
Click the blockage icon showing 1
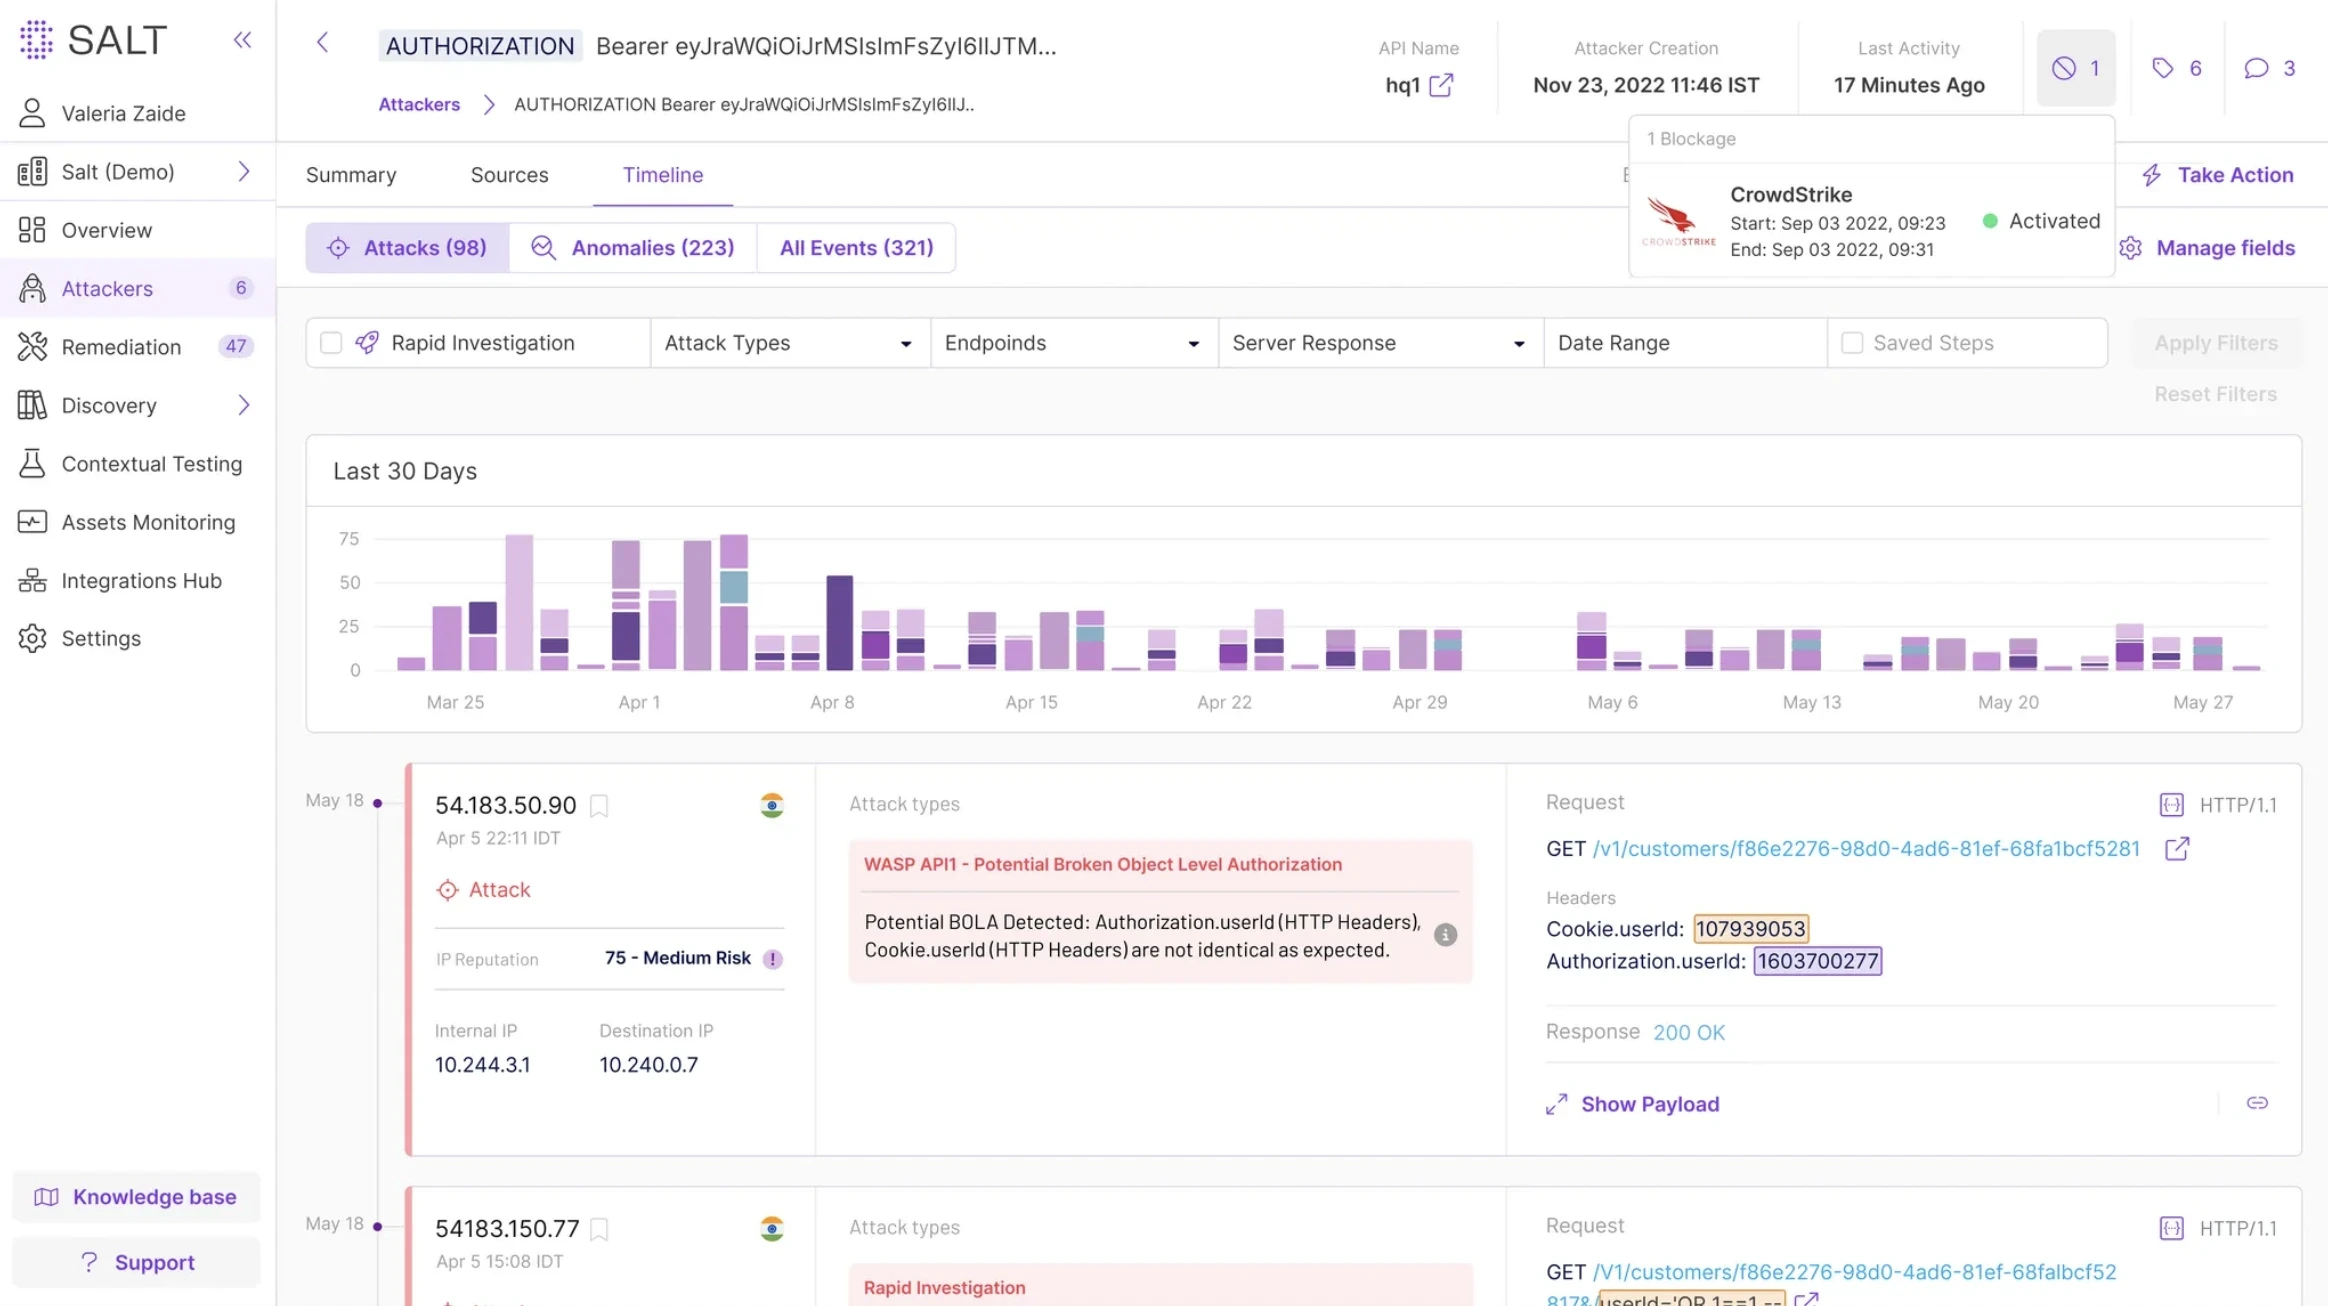pyautogui.click(x=2076, y=67)
